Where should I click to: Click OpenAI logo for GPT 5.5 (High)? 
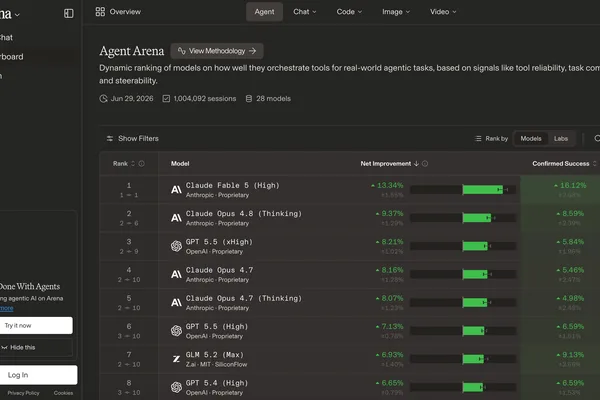point(176,331)
